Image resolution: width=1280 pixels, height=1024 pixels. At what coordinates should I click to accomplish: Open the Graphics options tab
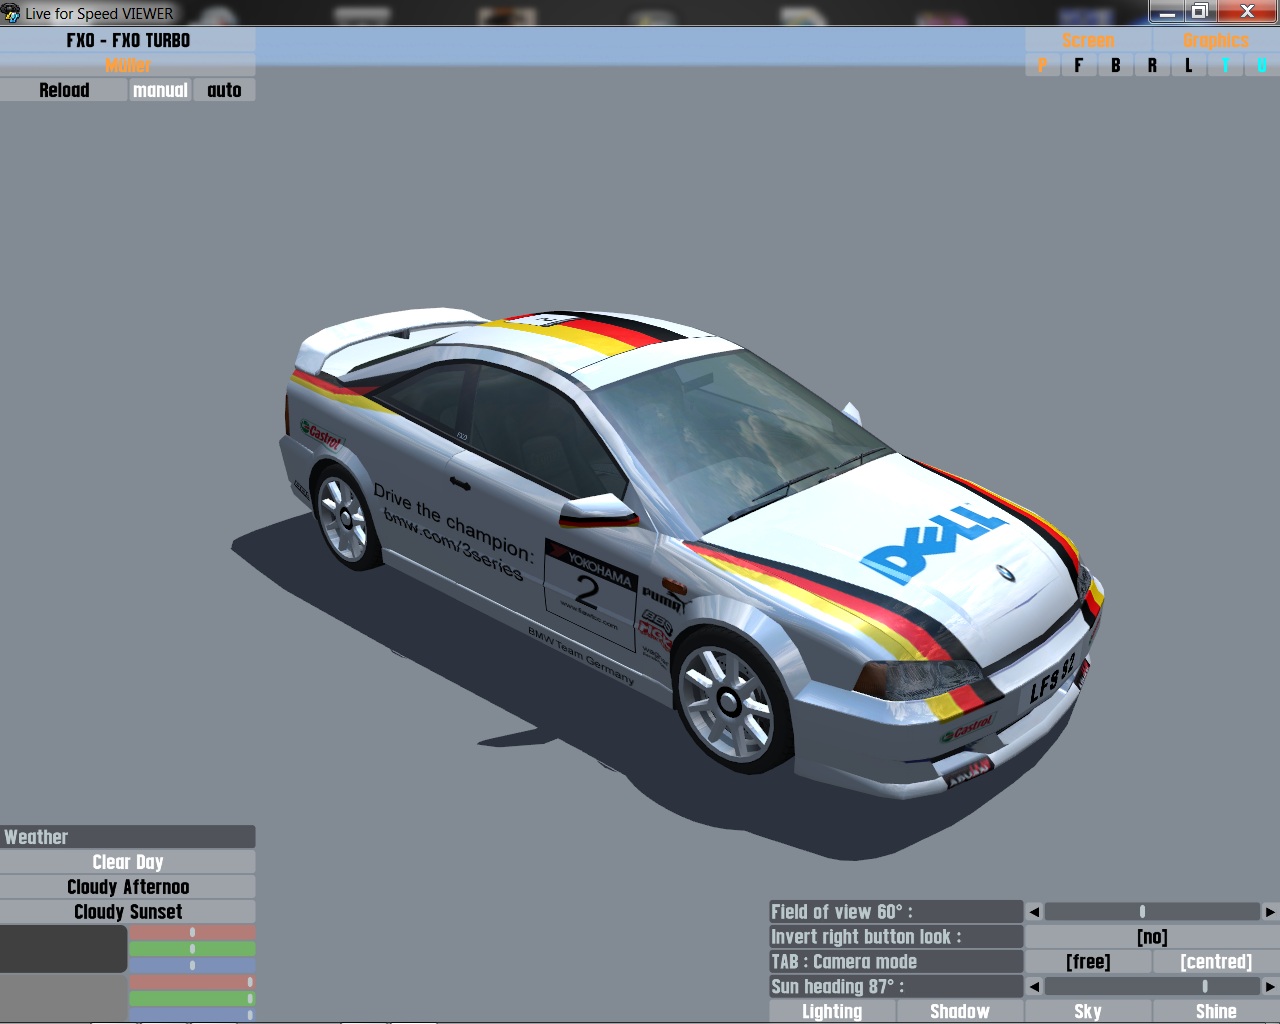1216,41
